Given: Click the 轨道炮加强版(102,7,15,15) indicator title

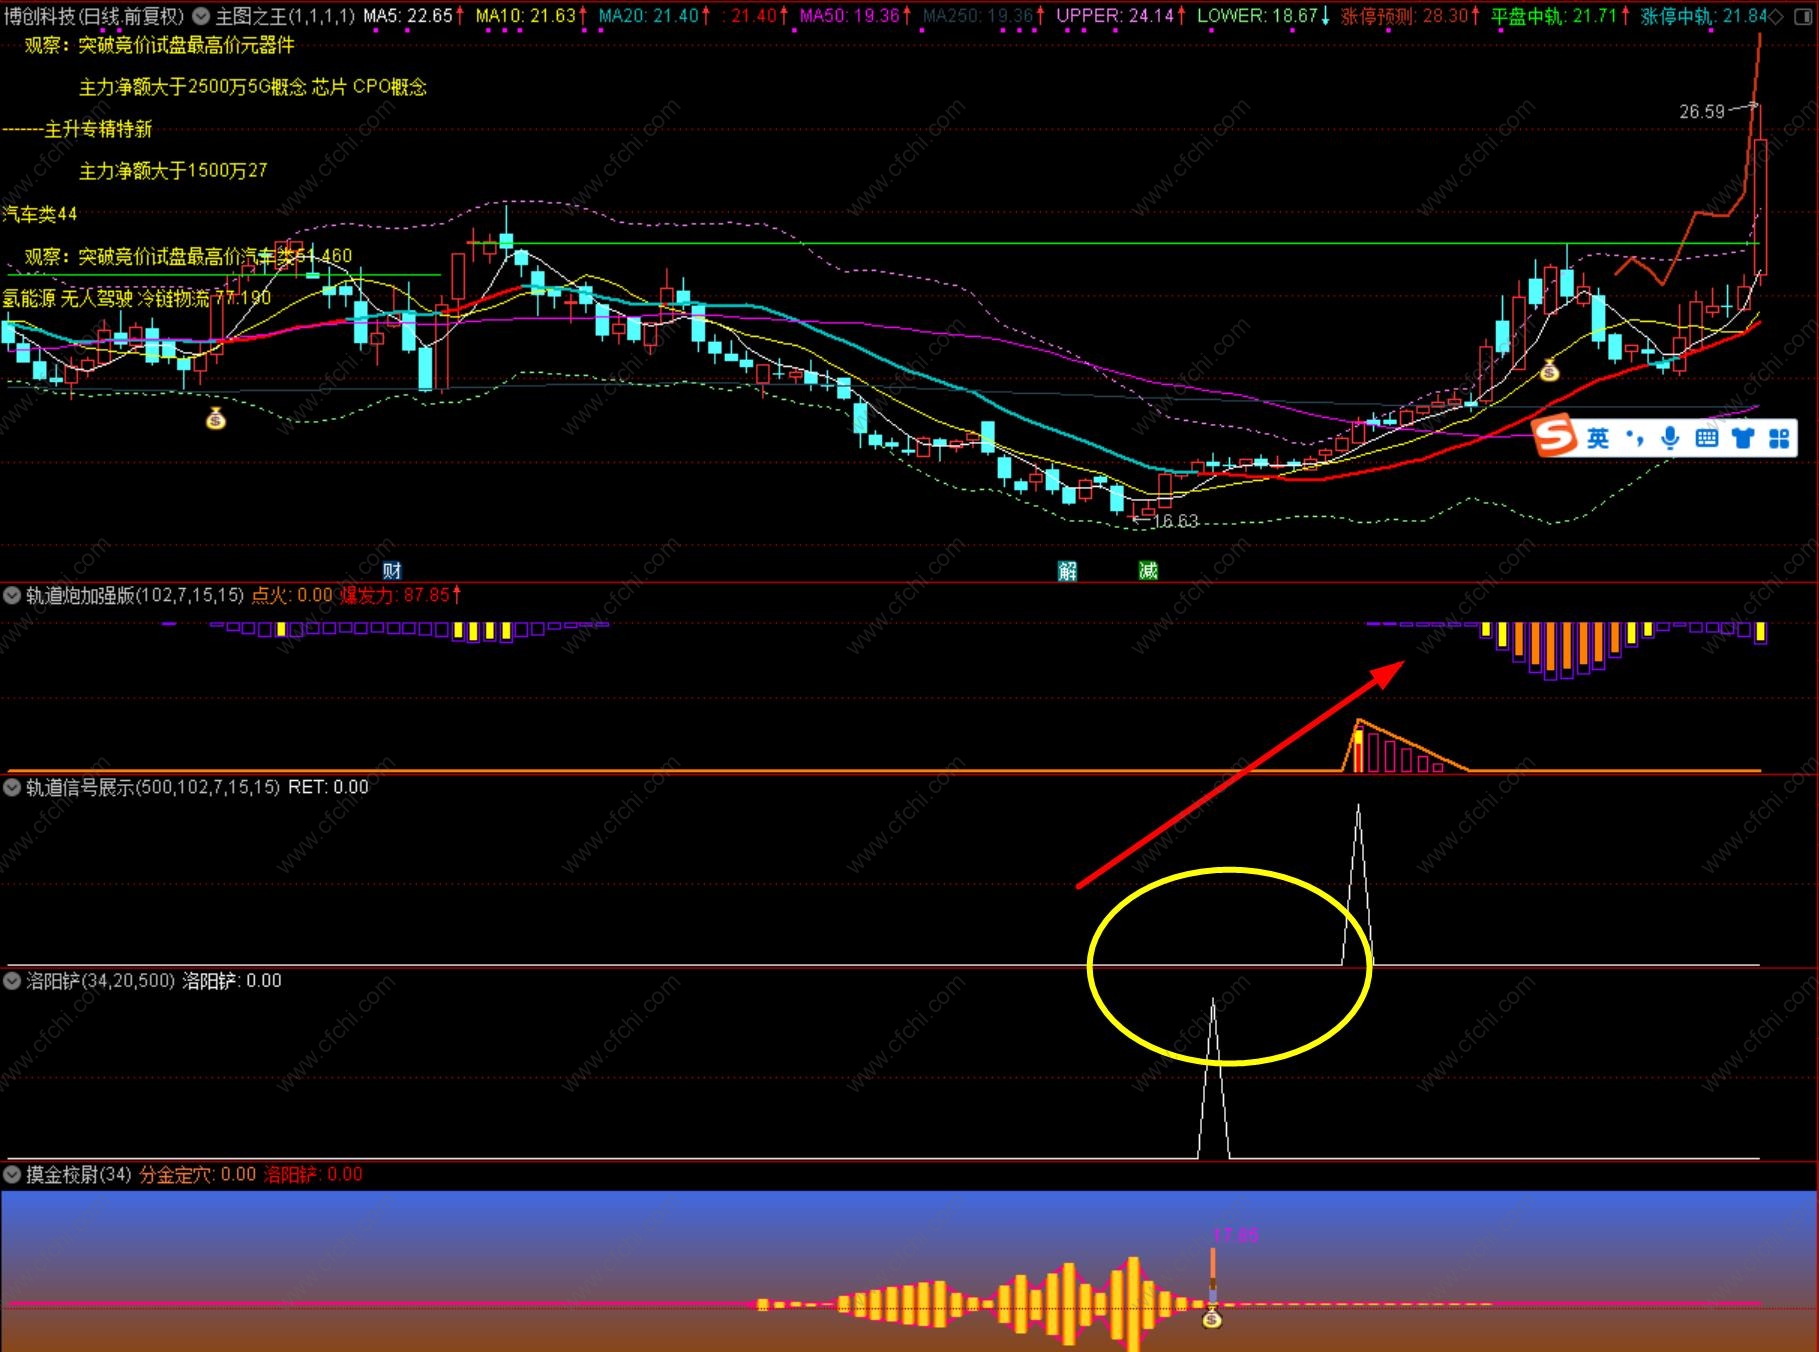Looking at the screenshot, I should coord(135,596).
